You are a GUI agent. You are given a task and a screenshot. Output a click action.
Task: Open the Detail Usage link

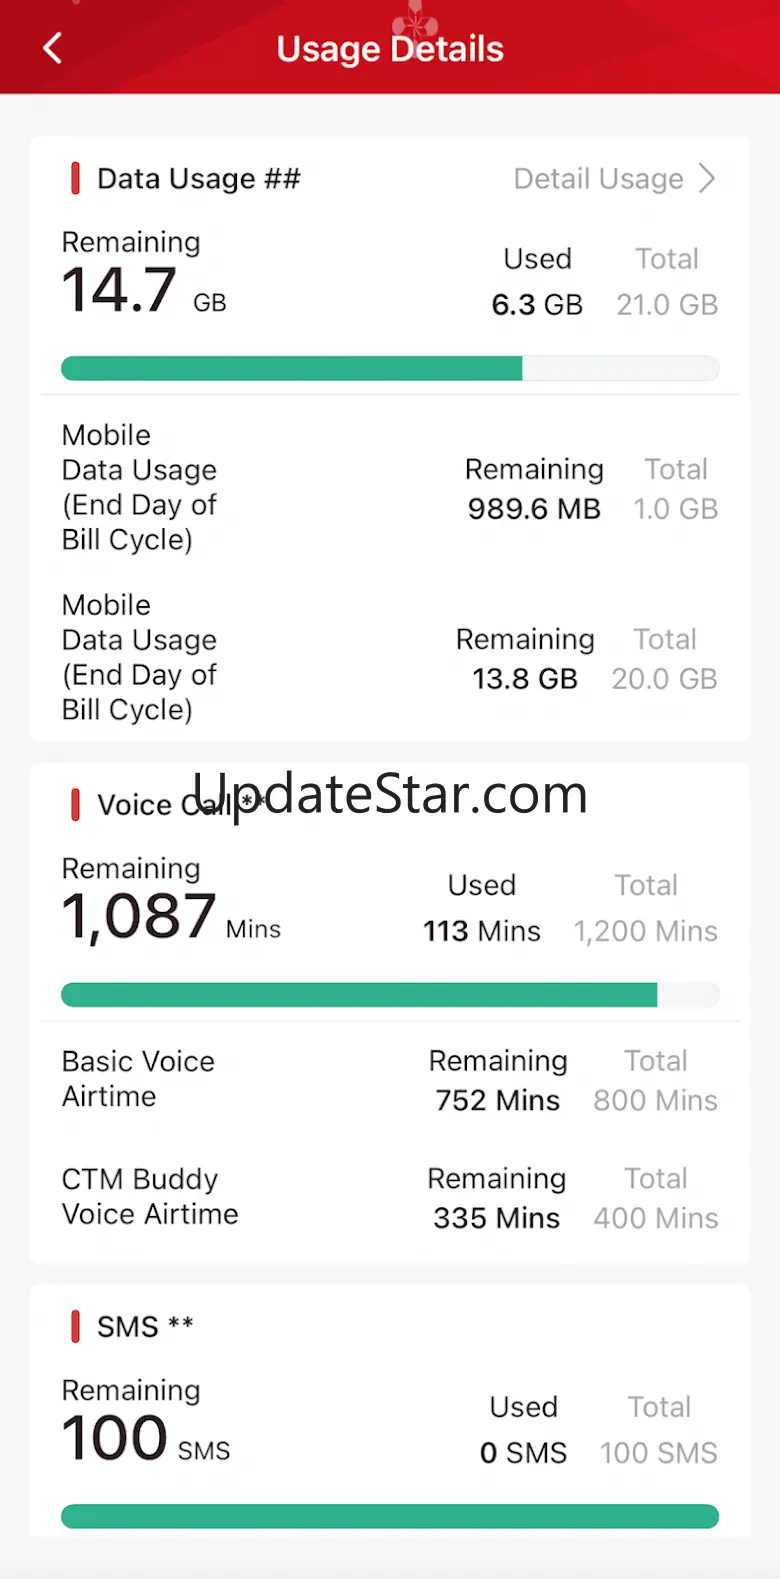[x=598, y=179]
